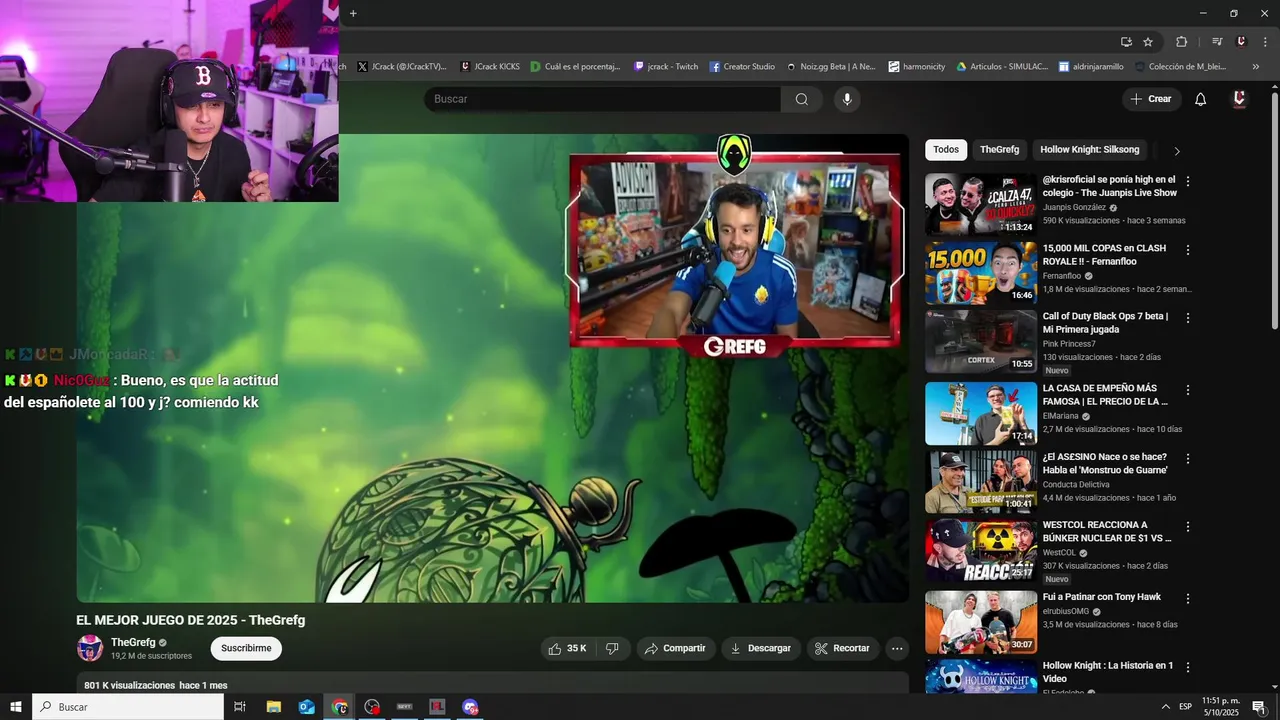Click the Crear button
The image size is (1280, 720).
tap(1151, 99)
